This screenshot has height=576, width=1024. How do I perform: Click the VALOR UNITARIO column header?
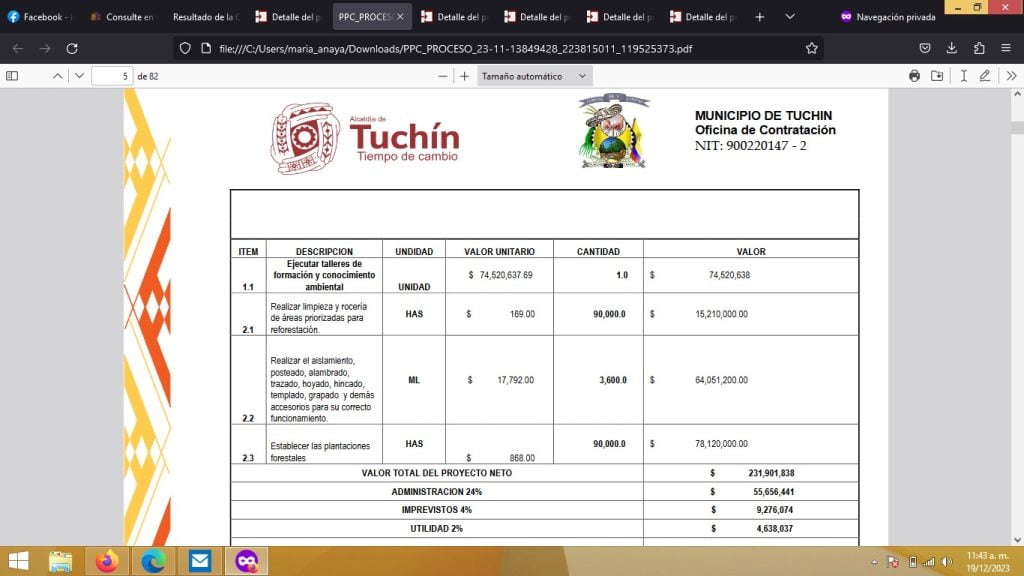coord(499,251)
